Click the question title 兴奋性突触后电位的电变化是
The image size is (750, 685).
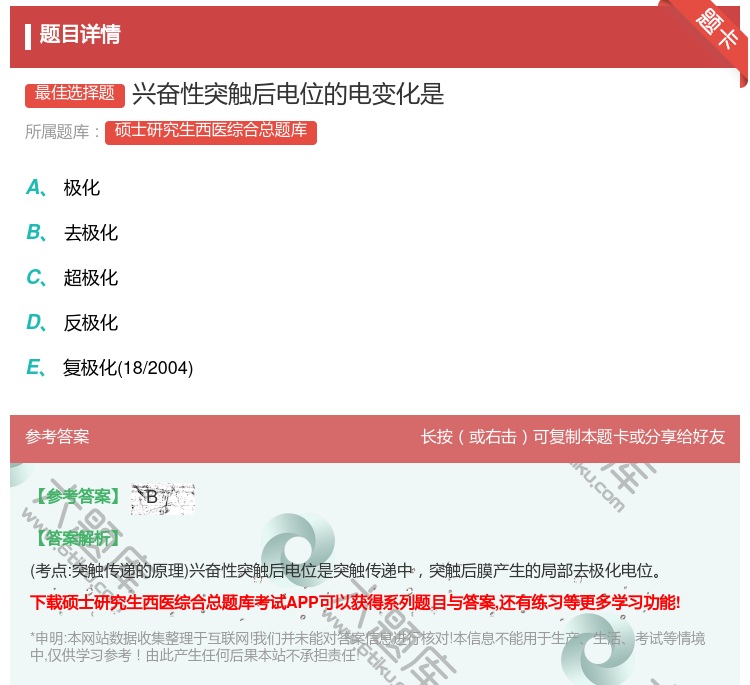pos(288,94)
